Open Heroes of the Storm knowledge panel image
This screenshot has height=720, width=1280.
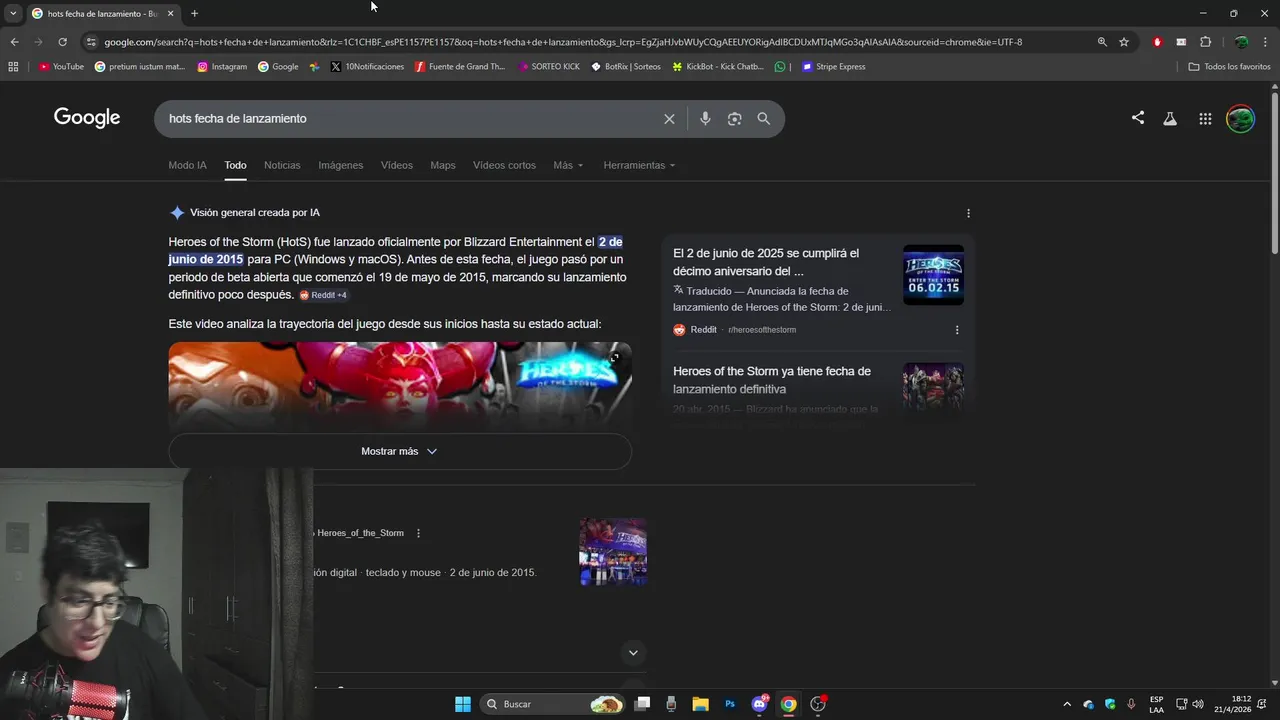tap(613, 551)
